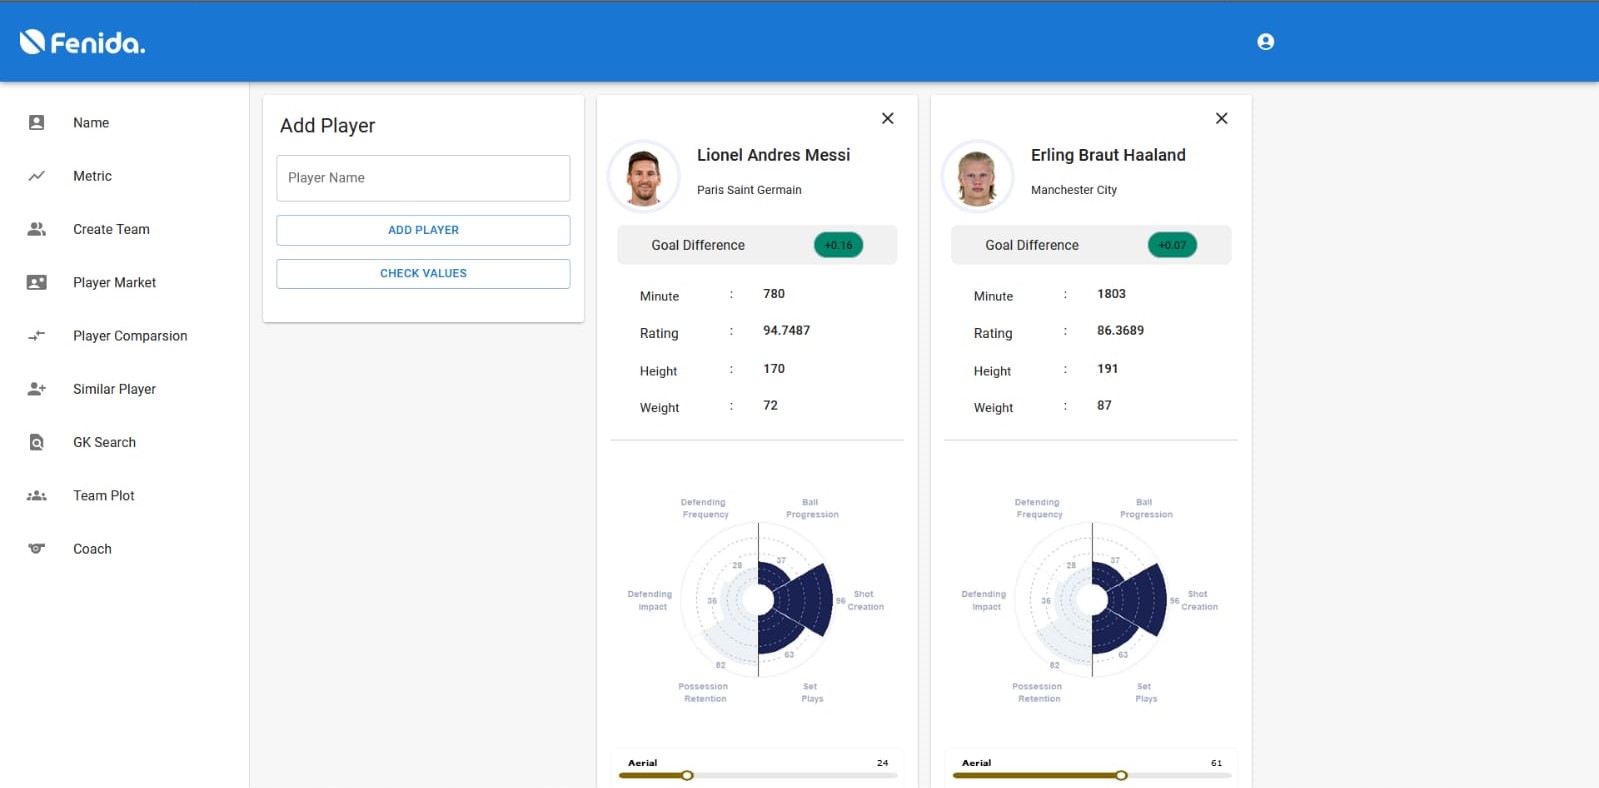Click Messi's Aerial value 24
Screen dimensions: 1599x788
882,763
